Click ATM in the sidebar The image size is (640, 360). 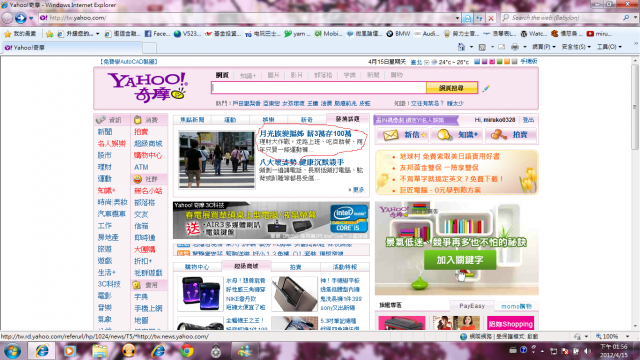tap(141, 167)
